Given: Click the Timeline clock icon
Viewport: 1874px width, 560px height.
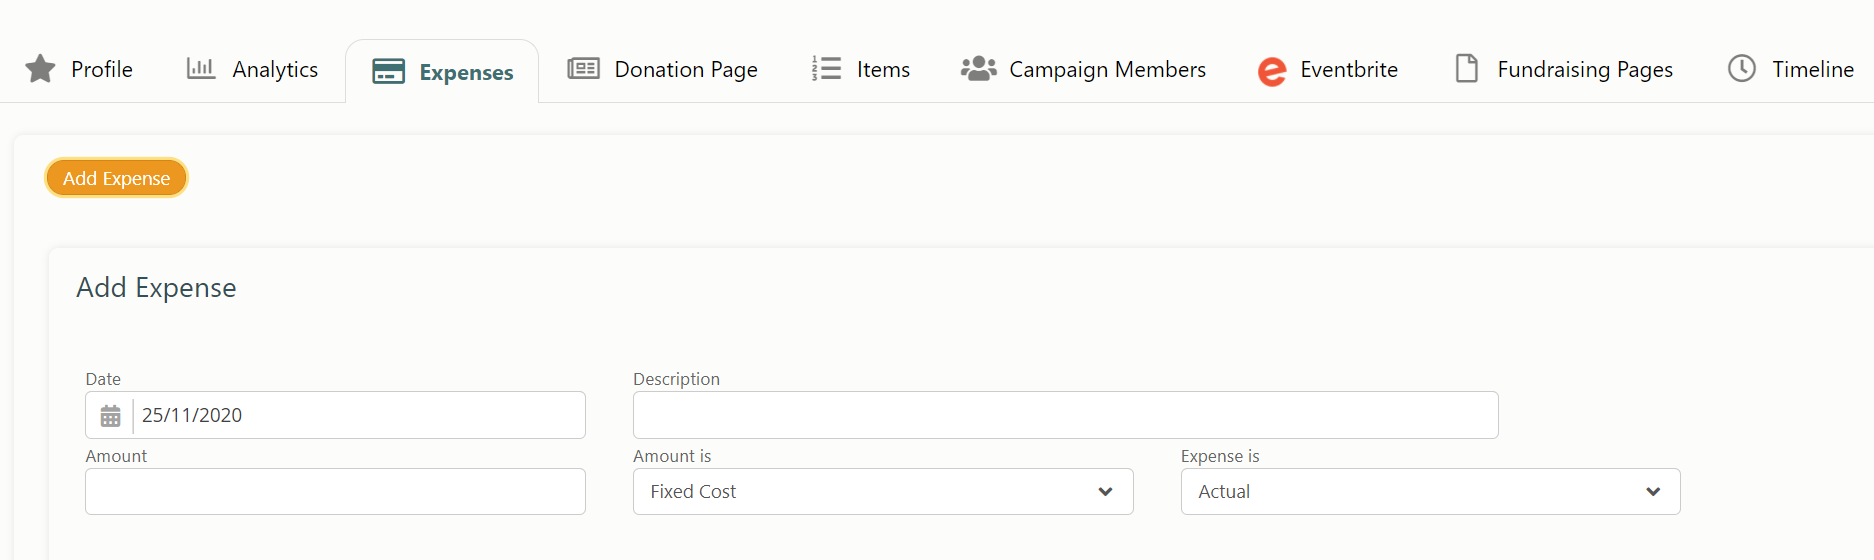Looking at the screenshot, I should pos(1742,68).
